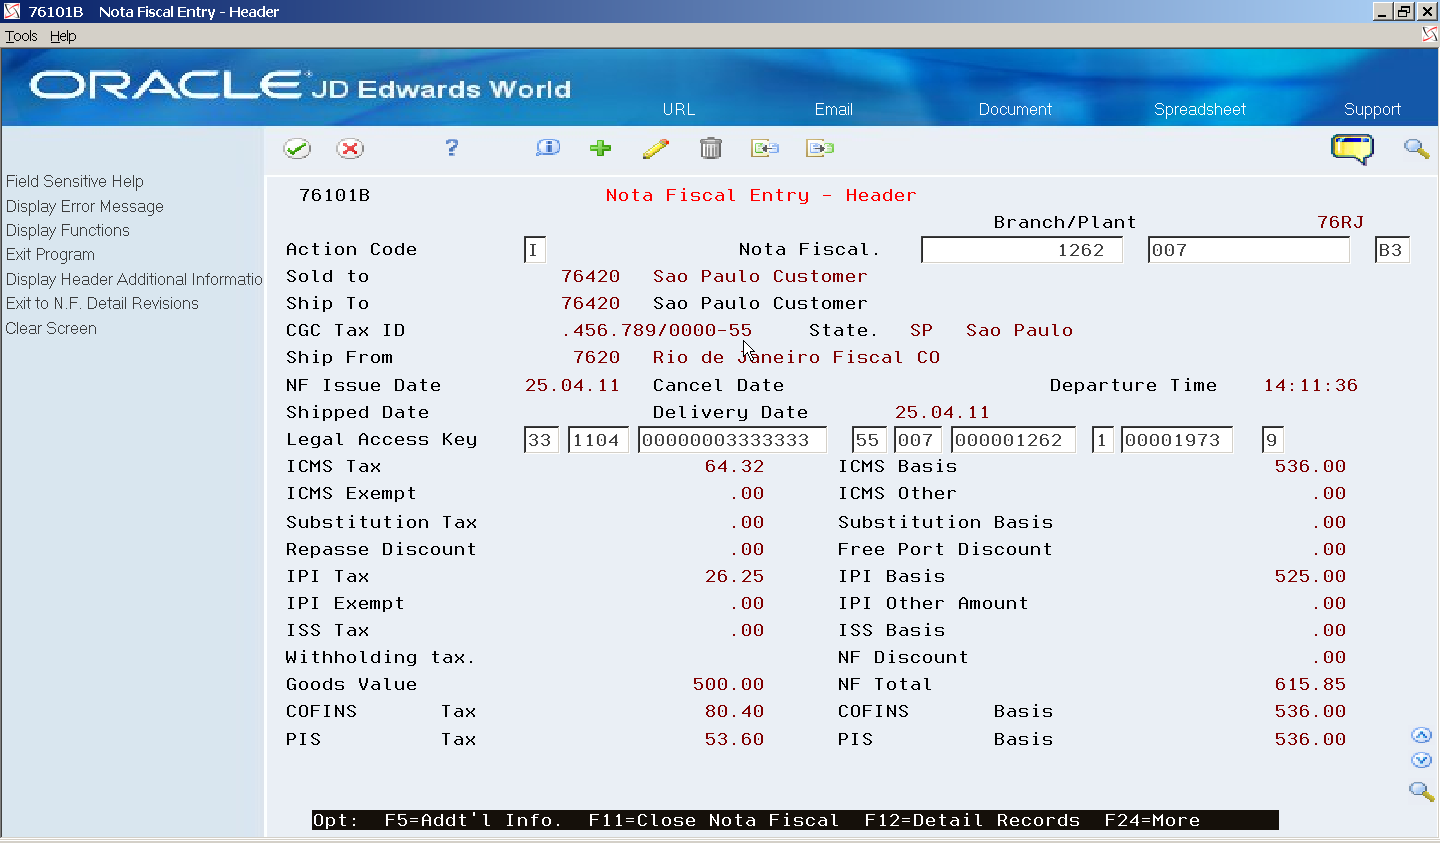Click the Legal Access Key field 000001262

click(1014, 440)
